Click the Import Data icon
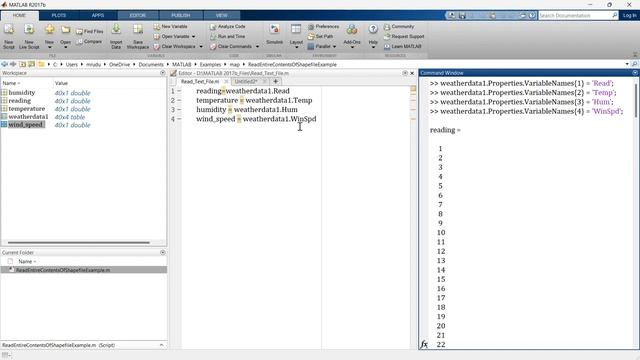This screenshot has height=360, width=640. (x=116, y=30)
